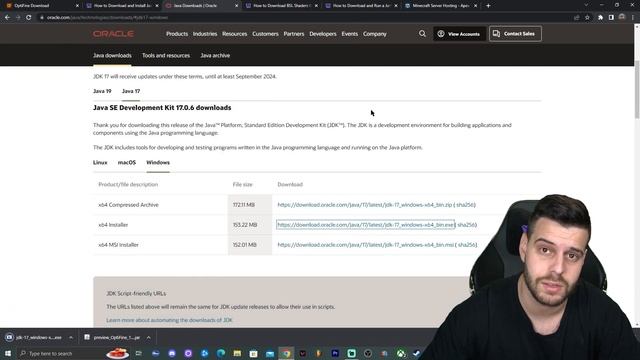Open the Java archive tab
This screenshot has height=360, width=640.
215,56
